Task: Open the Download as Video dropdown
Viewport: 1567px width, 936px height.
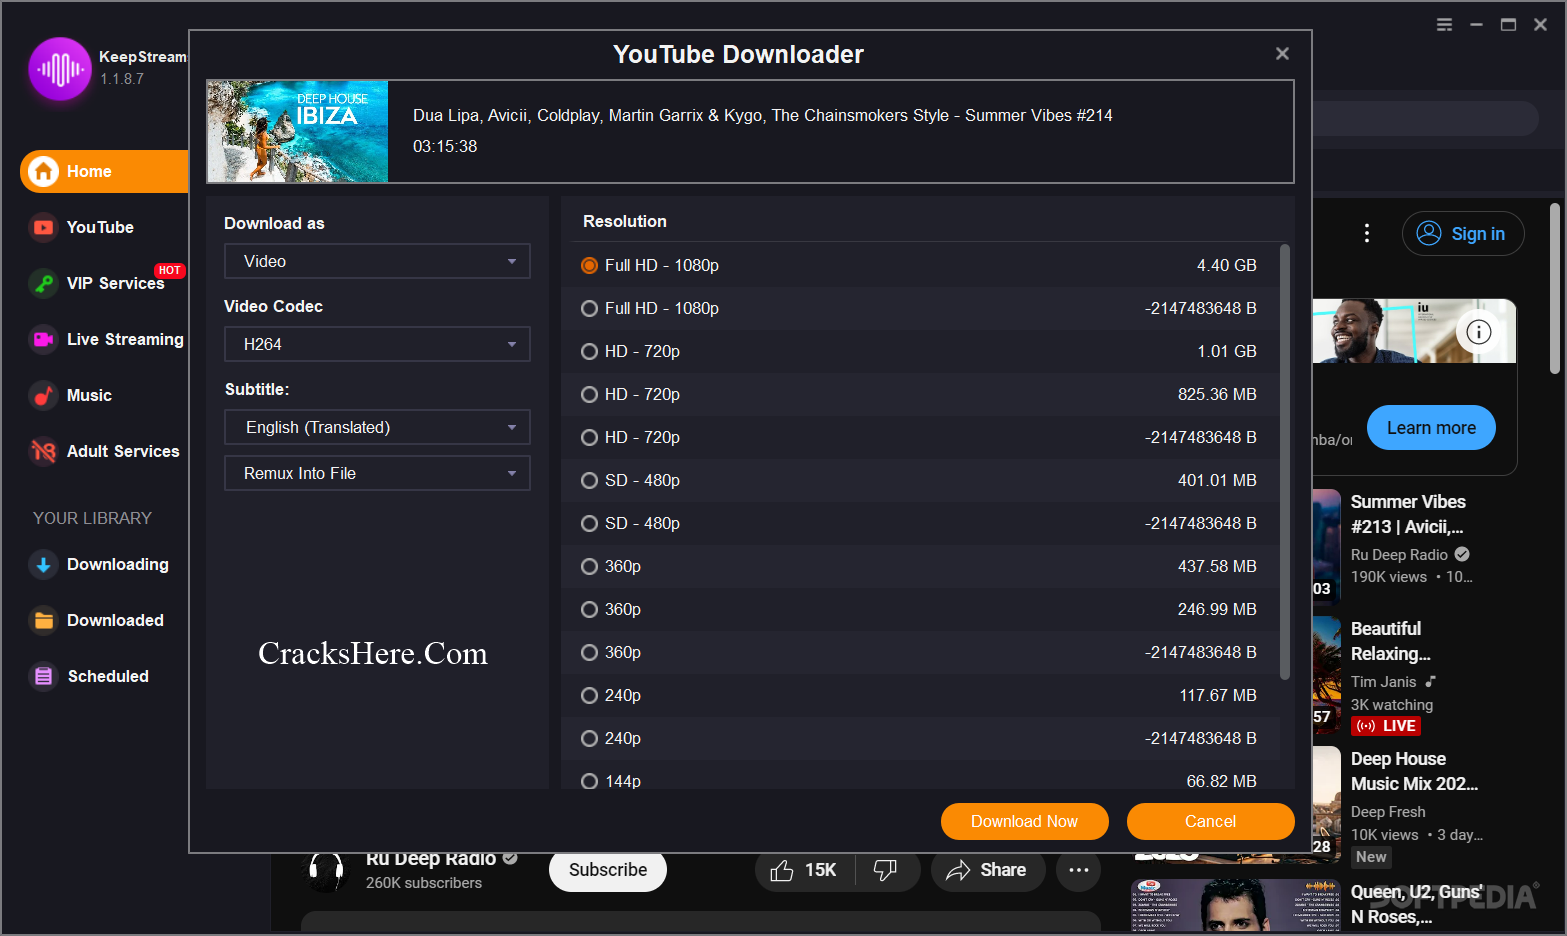Action: click(377, 262)
